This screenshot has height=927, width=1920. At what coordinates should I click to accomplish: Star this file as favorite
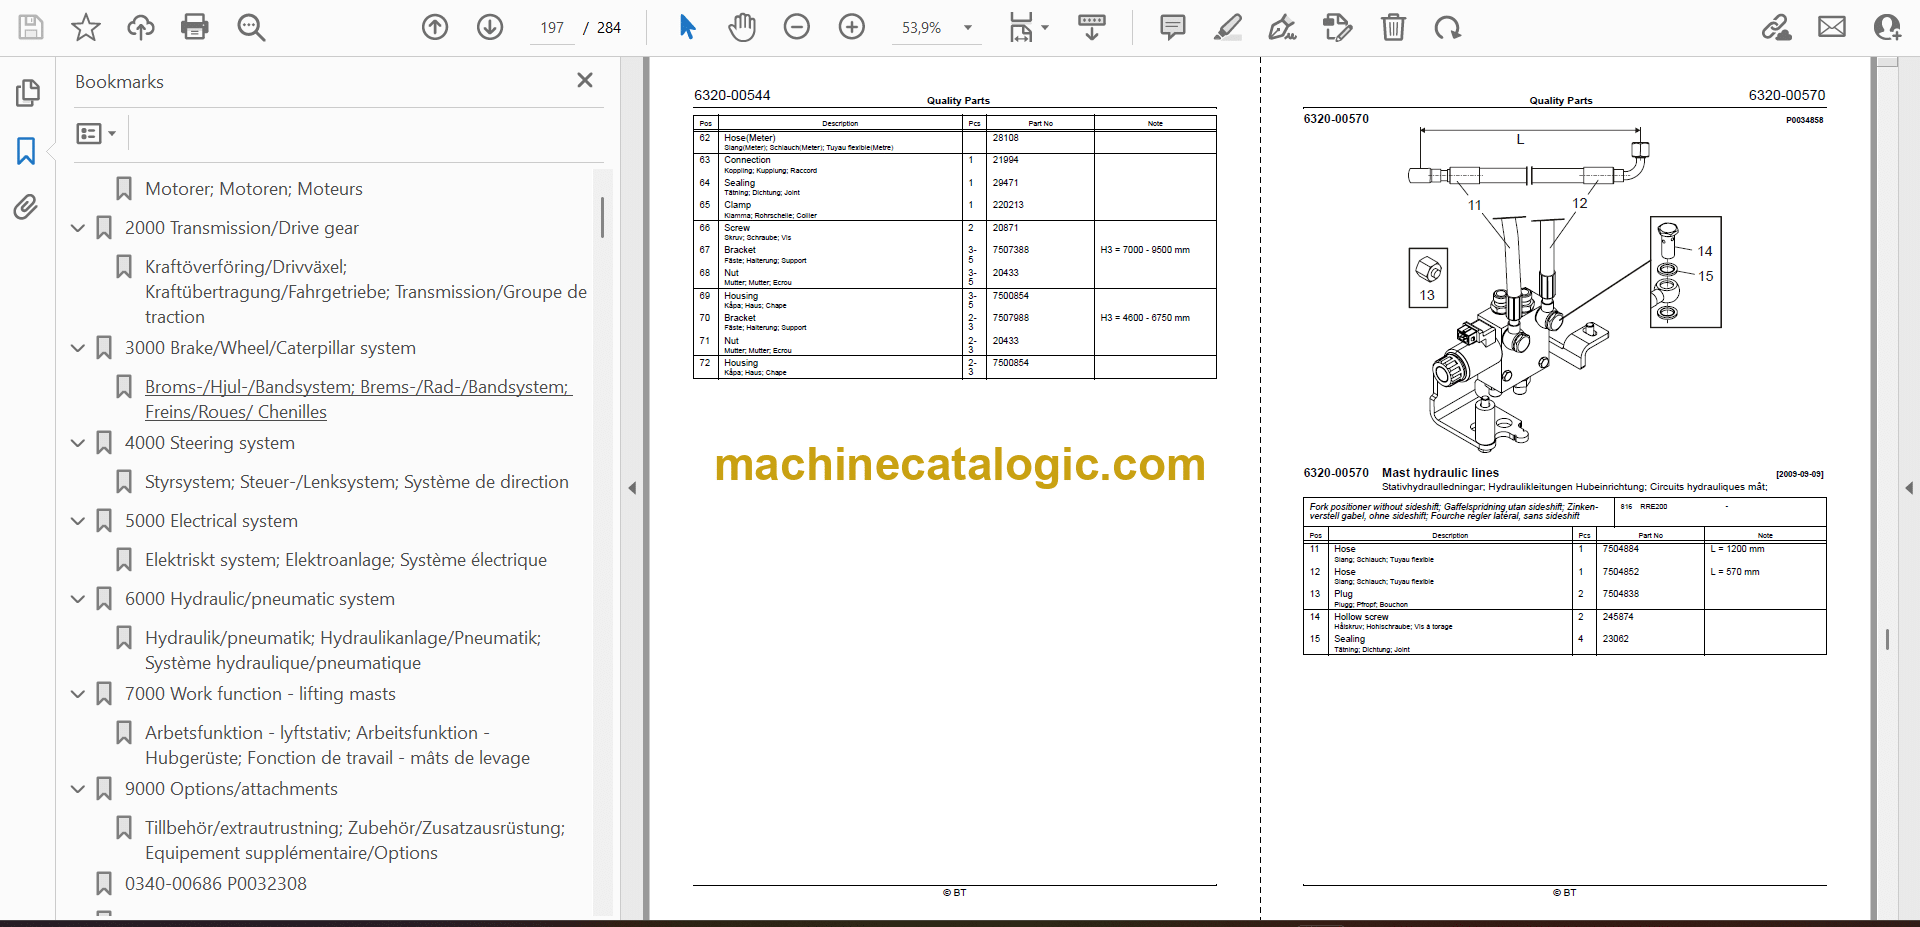click(x=86, y=27)
